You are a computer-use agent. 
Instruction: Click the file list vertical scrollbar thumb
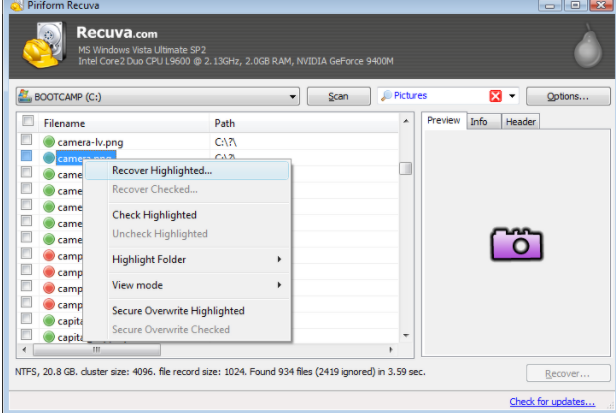pos(405,168)
